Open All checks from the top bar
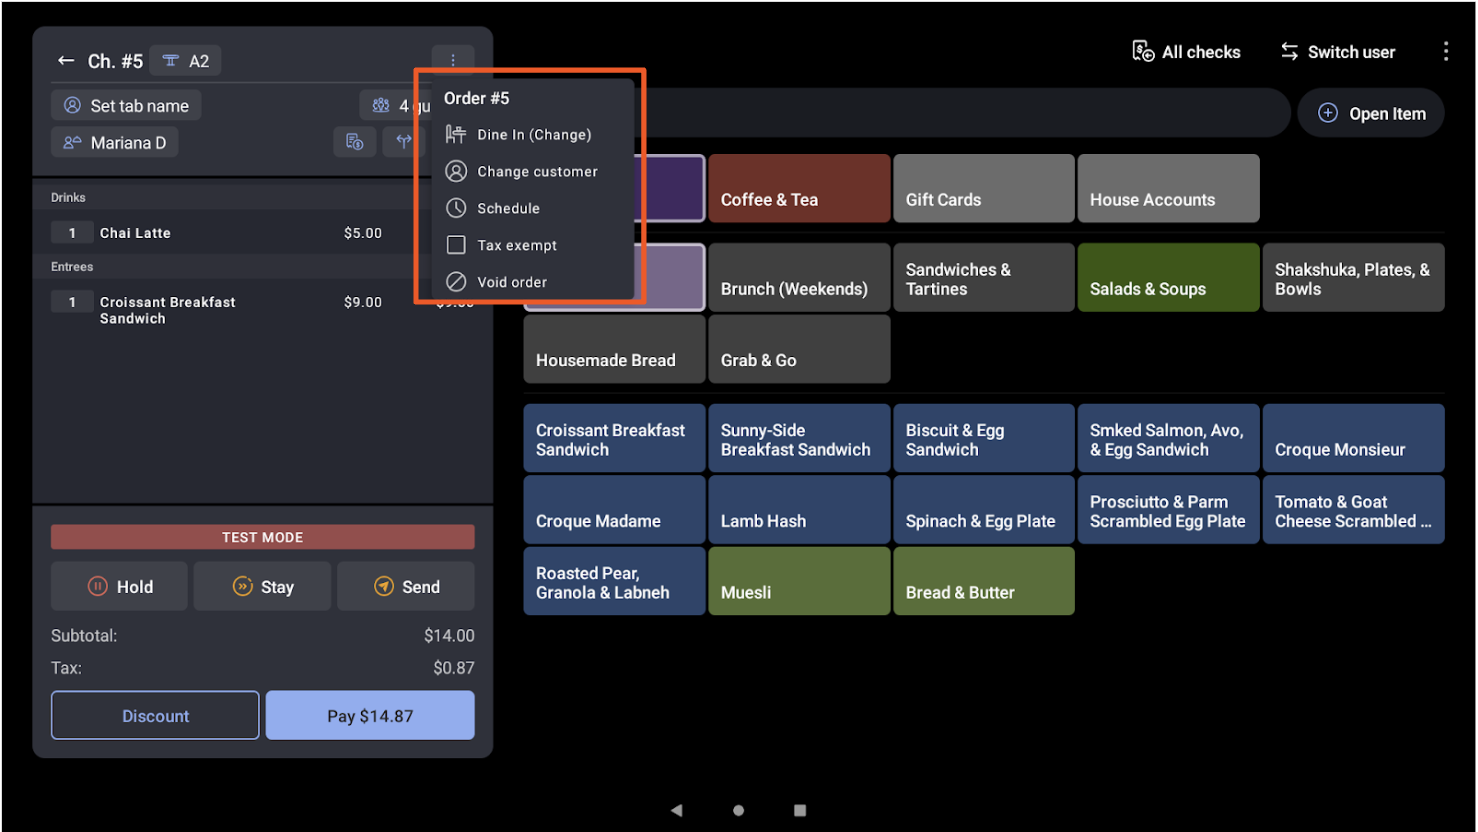 click(x=1186, y=51)
